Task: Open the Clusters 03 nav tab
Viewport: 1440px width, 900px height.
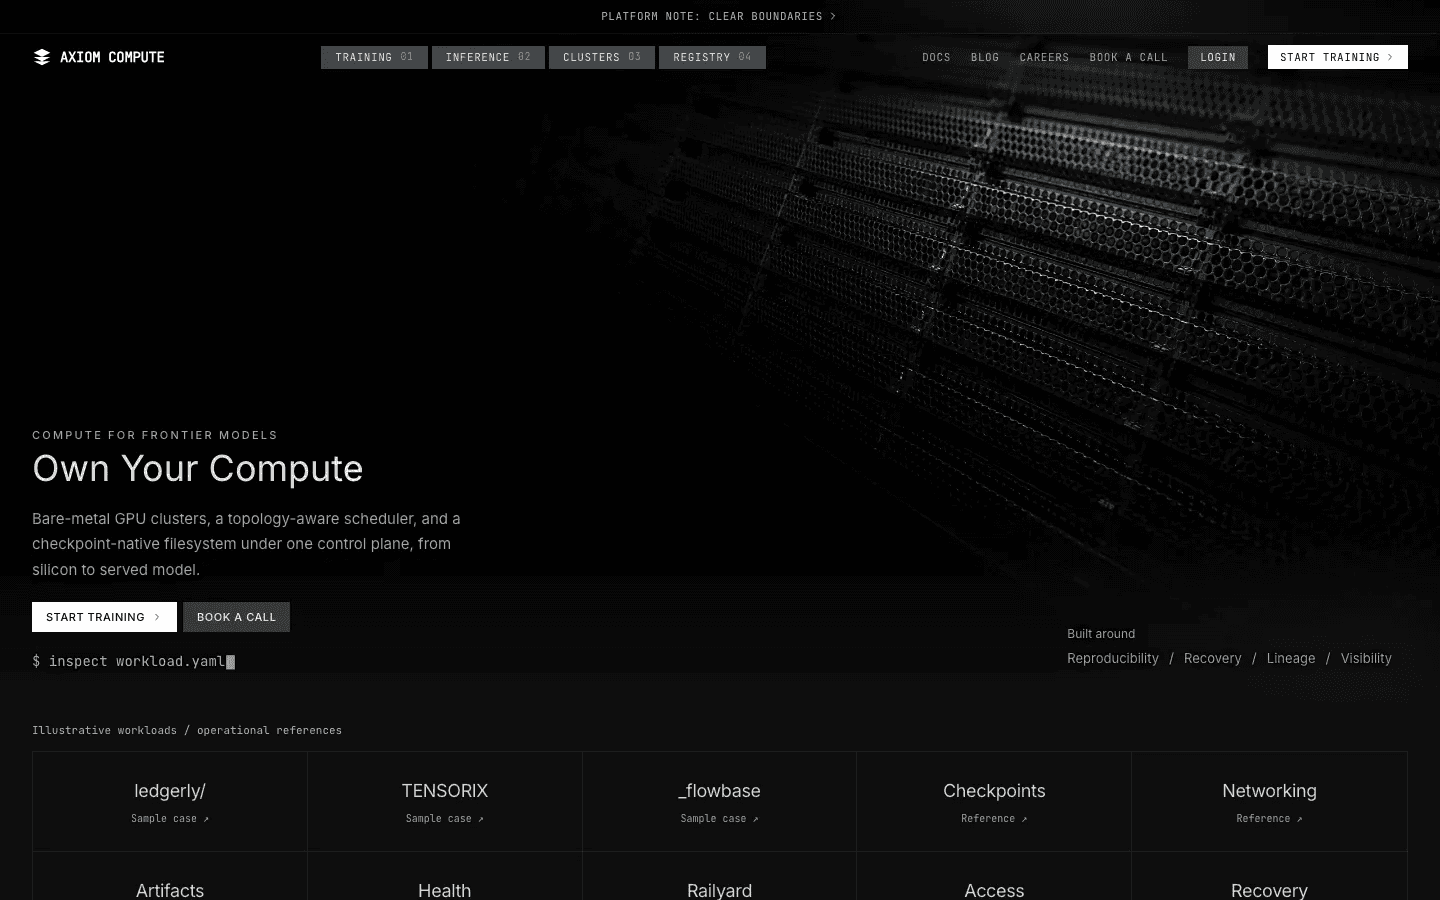Action: 602,57
